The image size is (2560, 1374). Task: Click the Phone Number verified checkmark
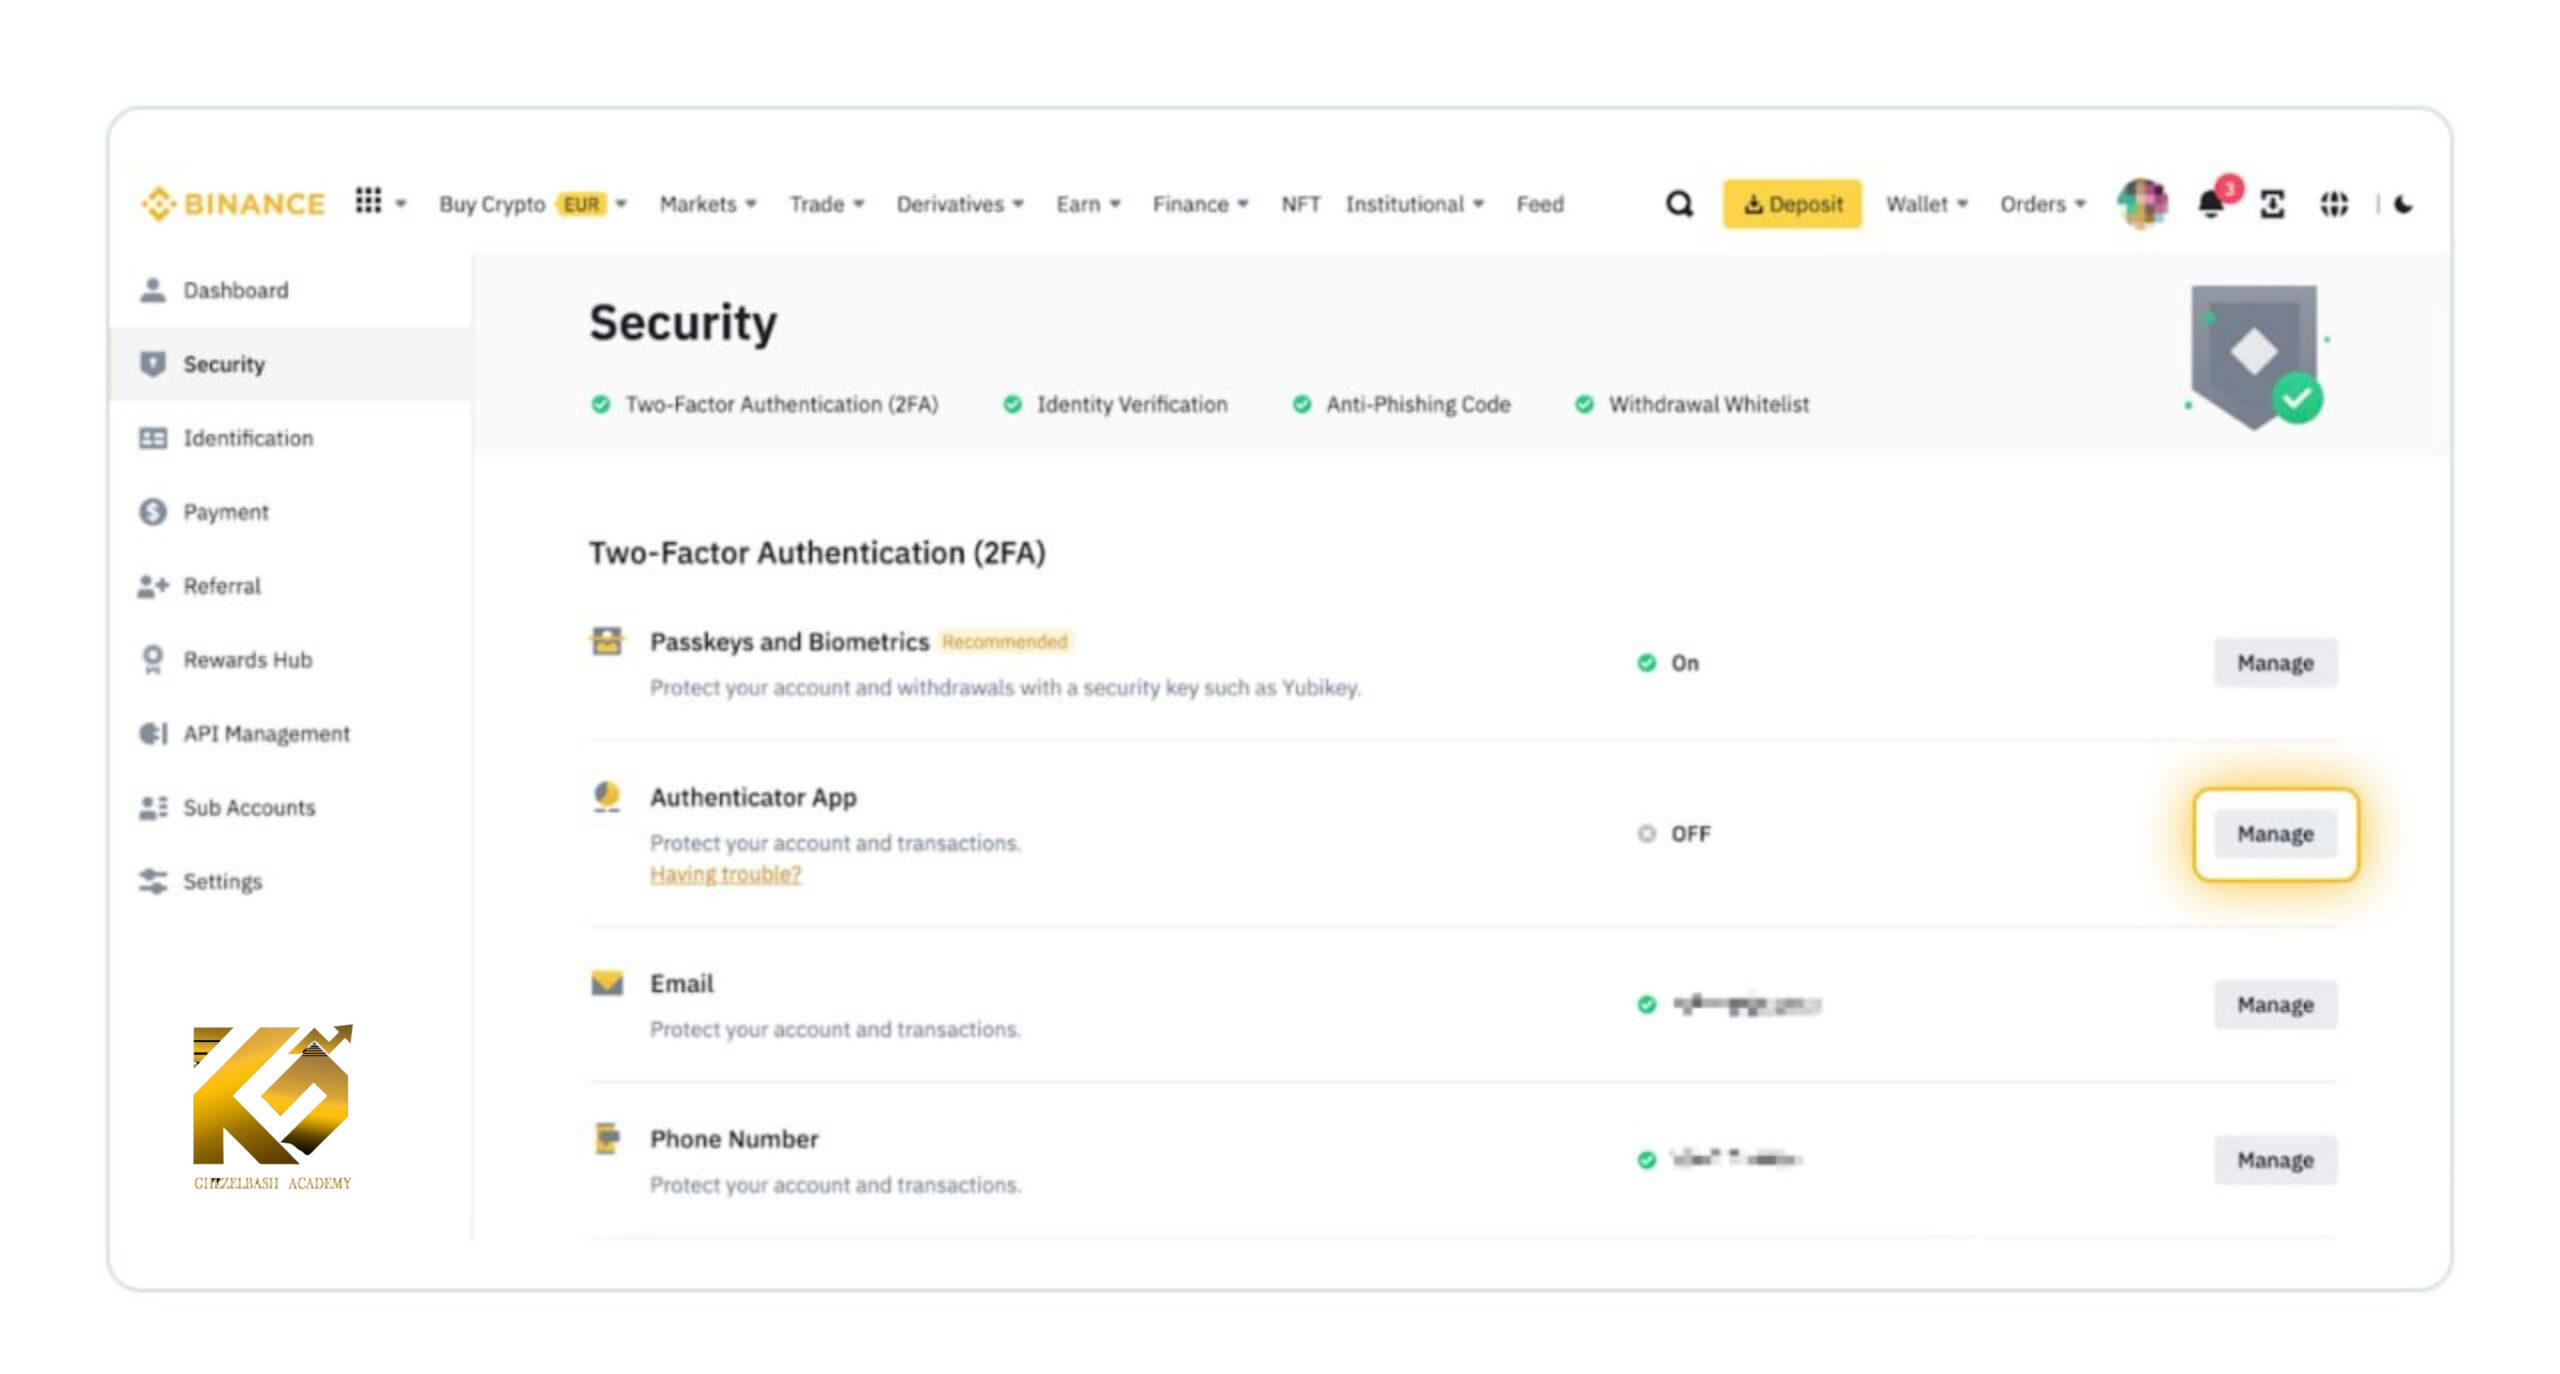click(1646, 1160)
